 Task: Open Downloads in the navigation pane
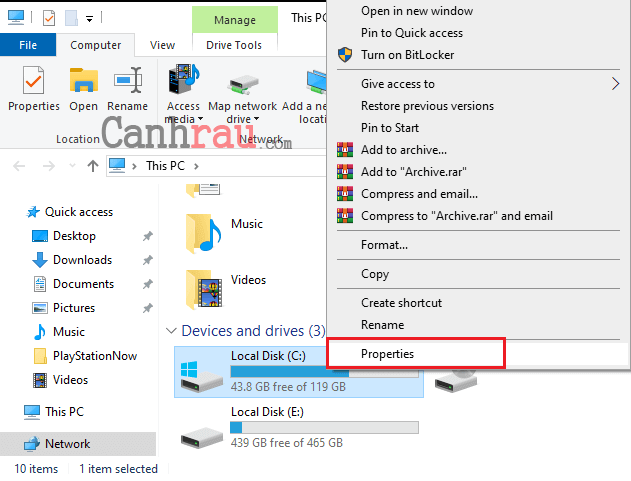coord(82,260)
